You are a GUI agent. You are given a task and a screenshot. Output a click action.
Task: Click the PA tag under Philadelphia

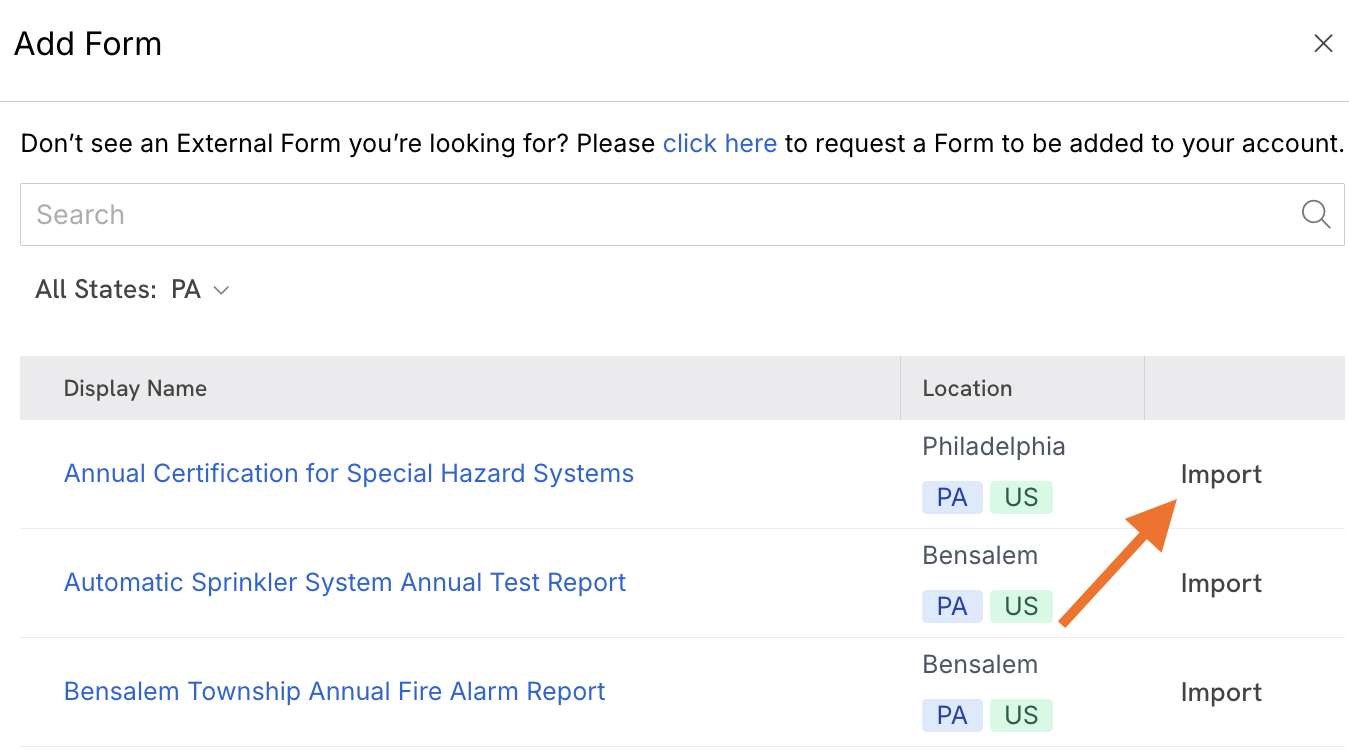(x=952, y=497)
